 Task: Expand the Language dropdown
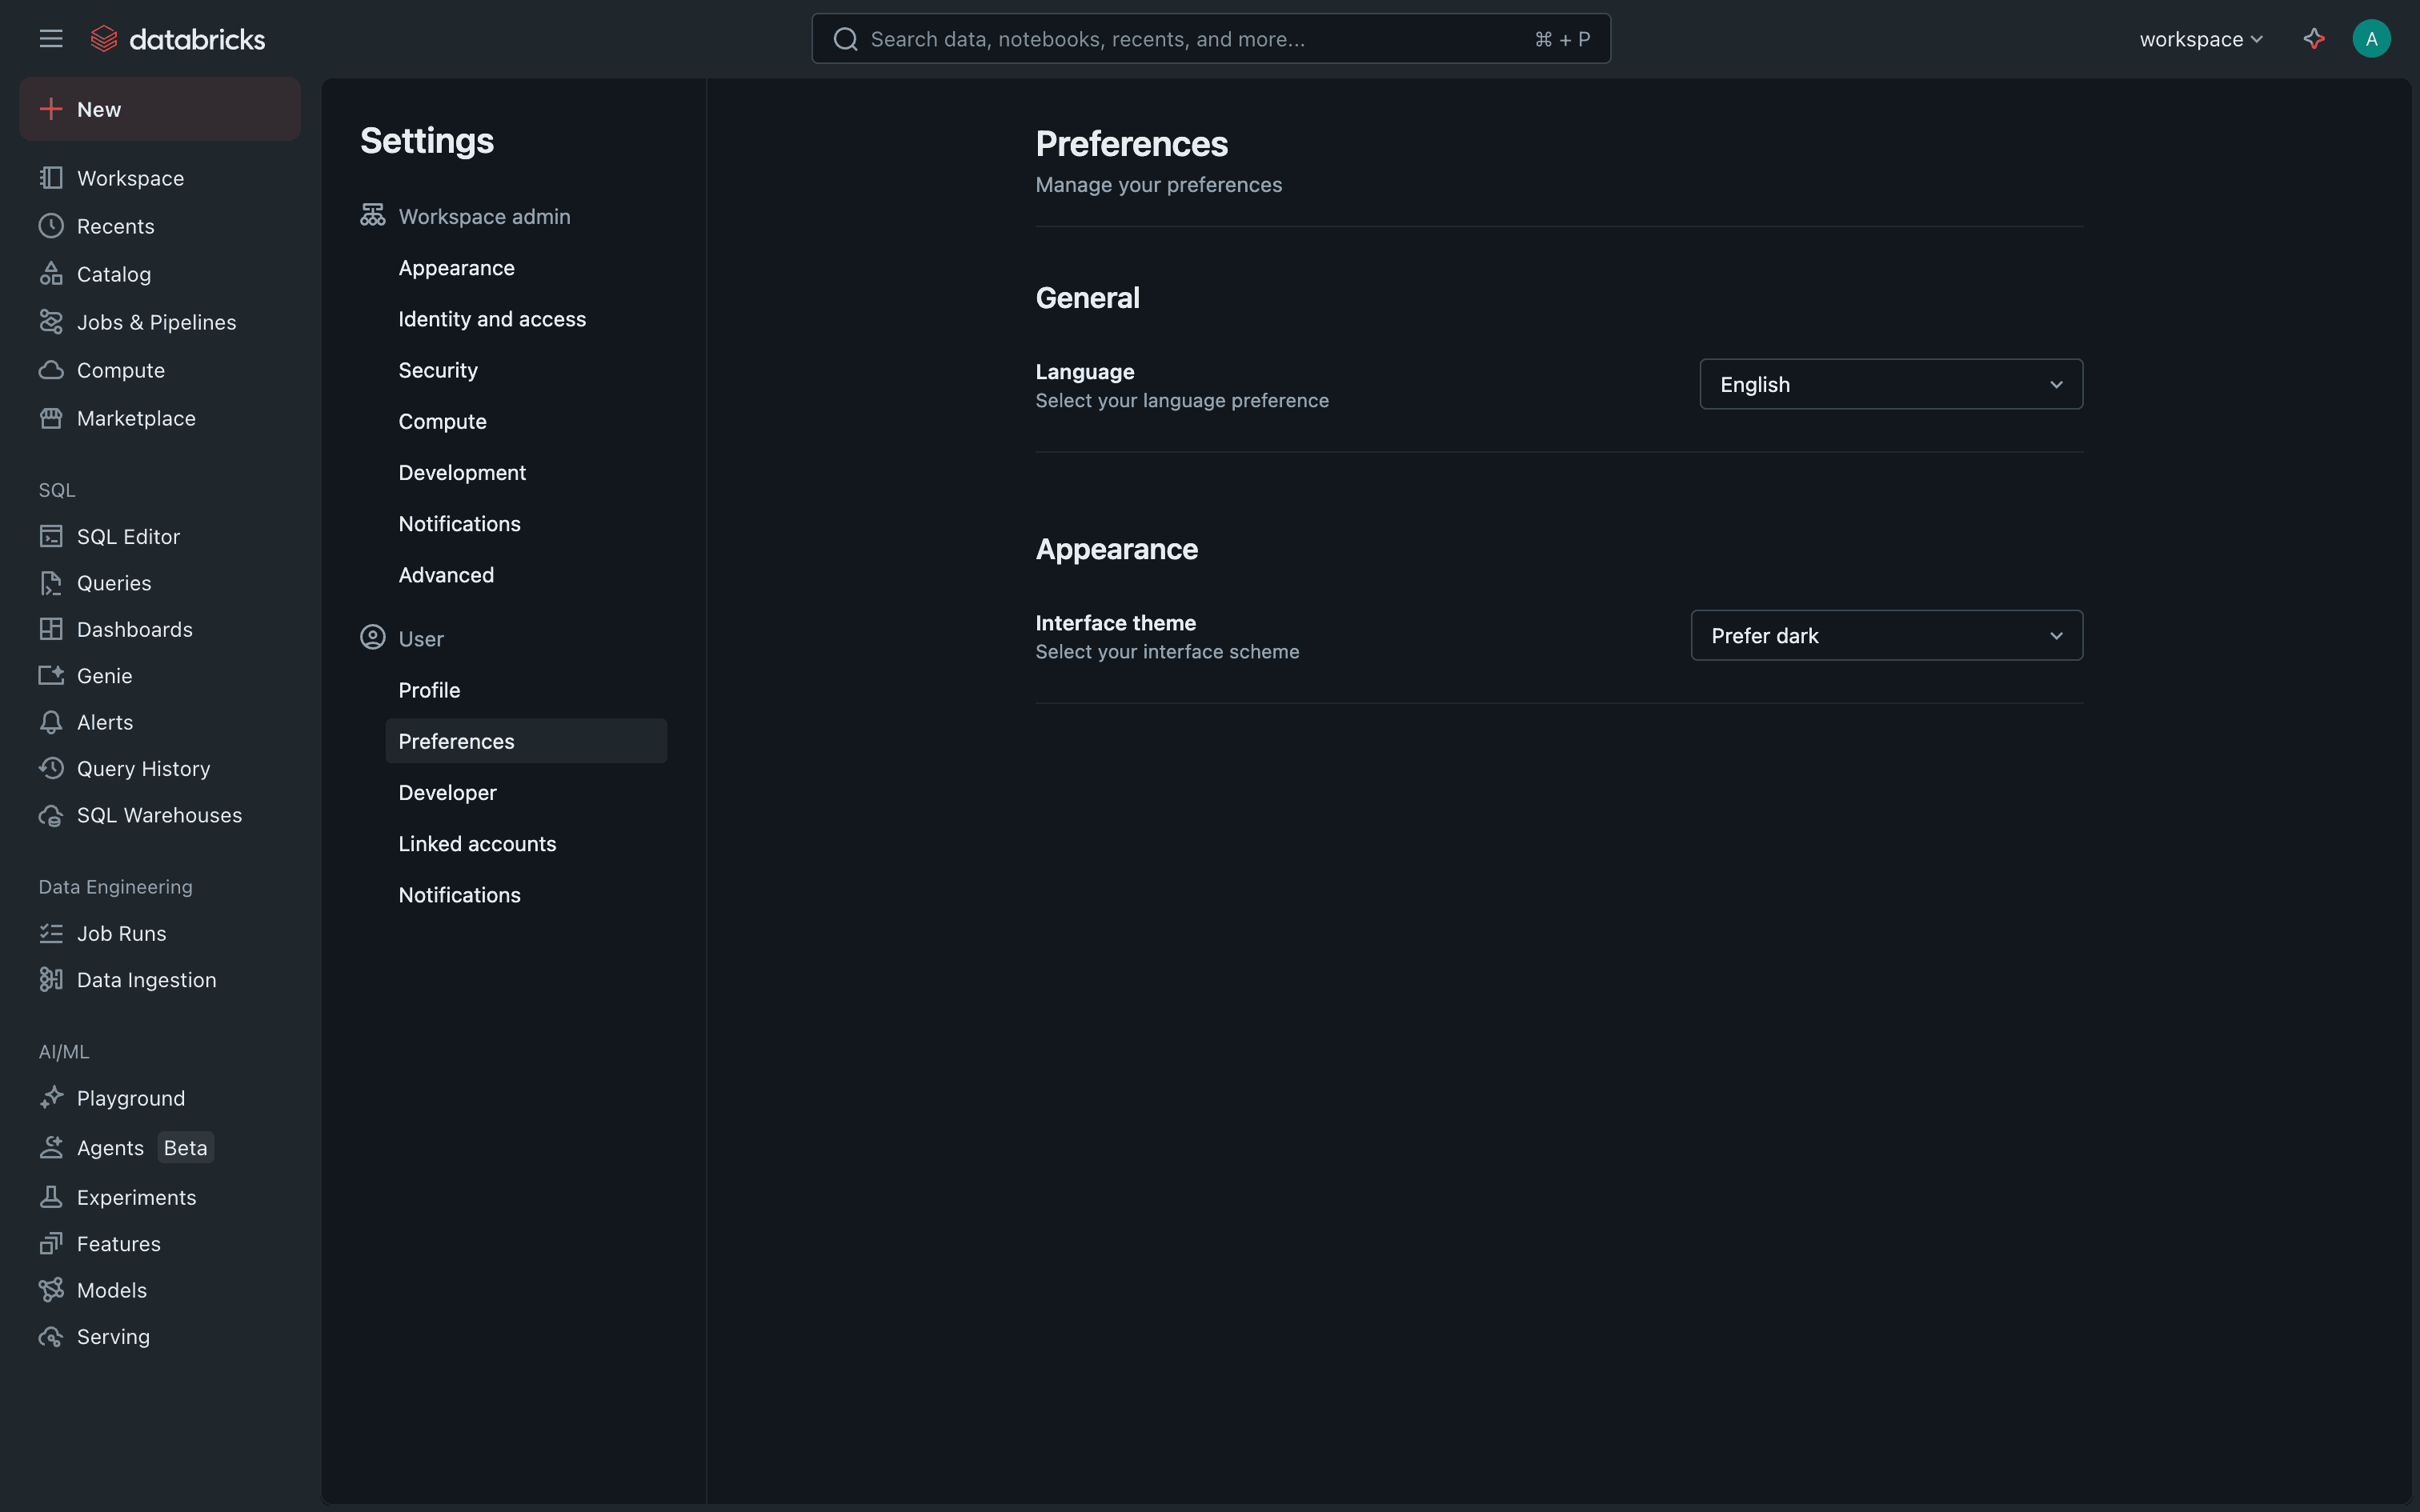[x=1890, y=384]
